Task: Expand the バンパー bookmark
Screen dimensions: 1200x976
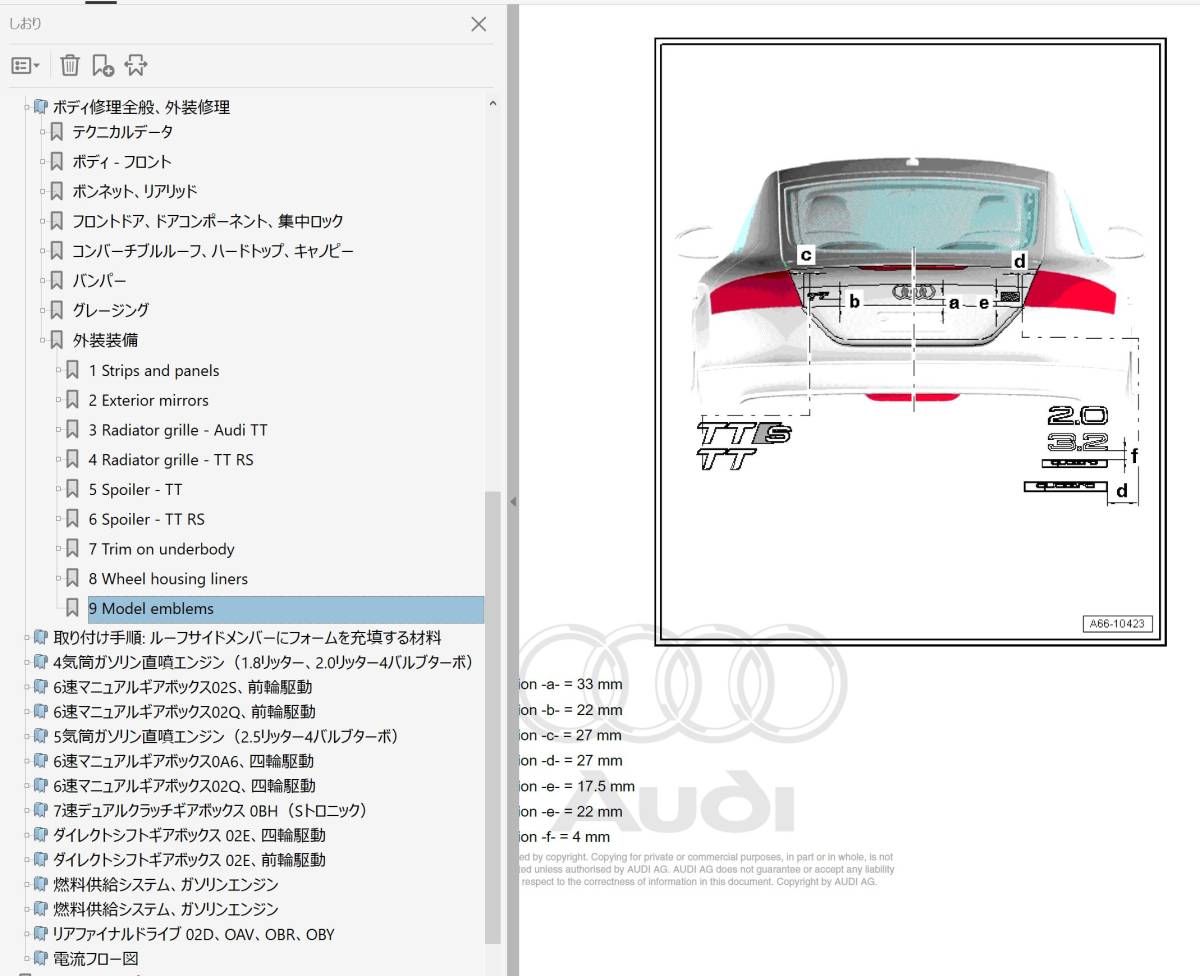Action: point(43,281)
